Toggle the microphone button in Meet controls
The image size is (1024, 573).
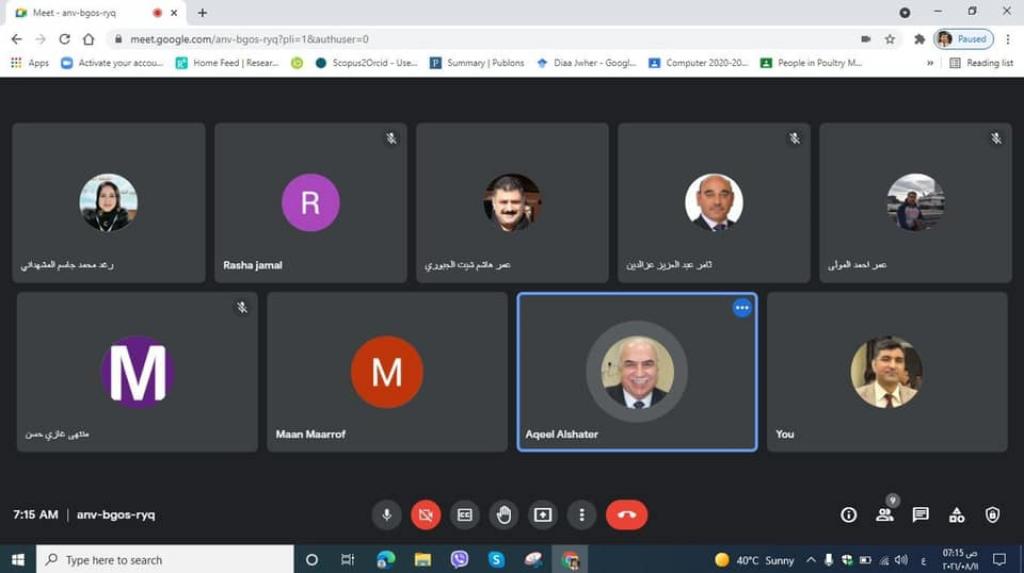pyautogui.click(x=386, y=515)
